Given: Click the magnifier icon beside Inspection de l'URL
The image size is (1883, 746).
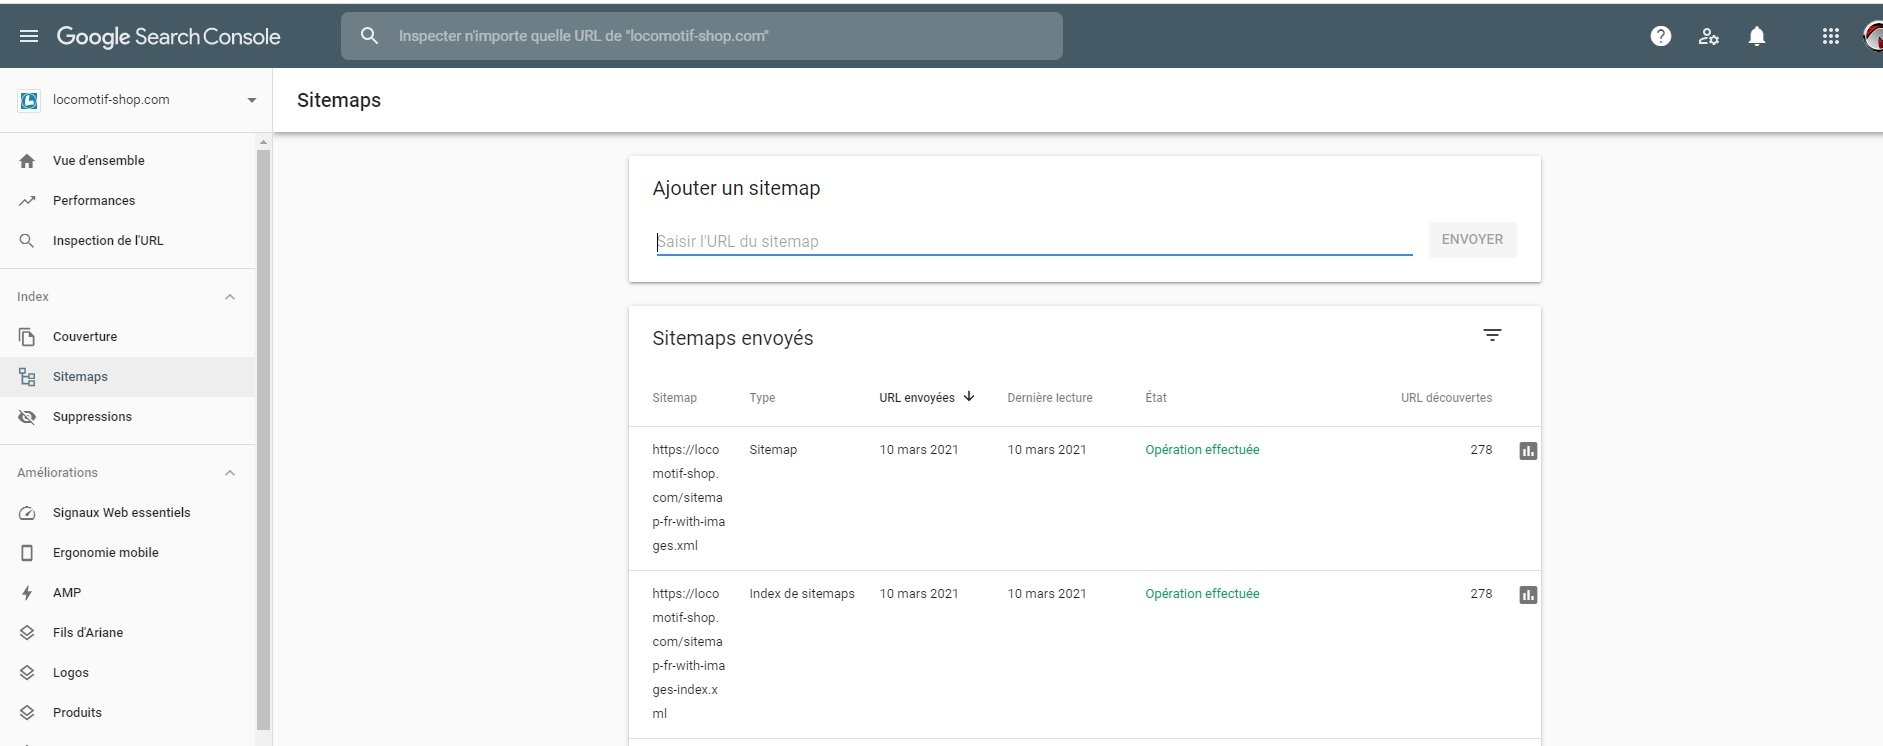Looking at the screenshot, I should [27, 241].
